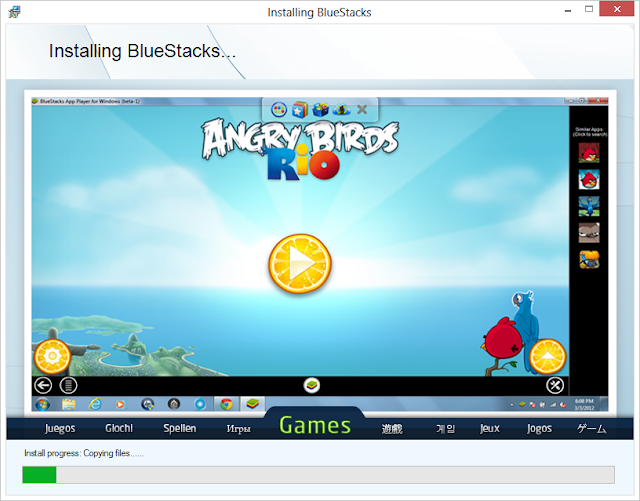
Task: Click the ゲーム label
Action: 591,428
